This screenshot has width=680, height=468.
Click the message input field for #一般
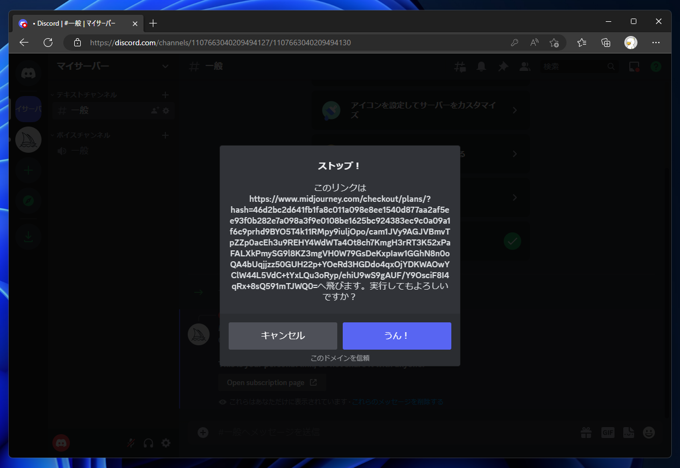point(390,432)
